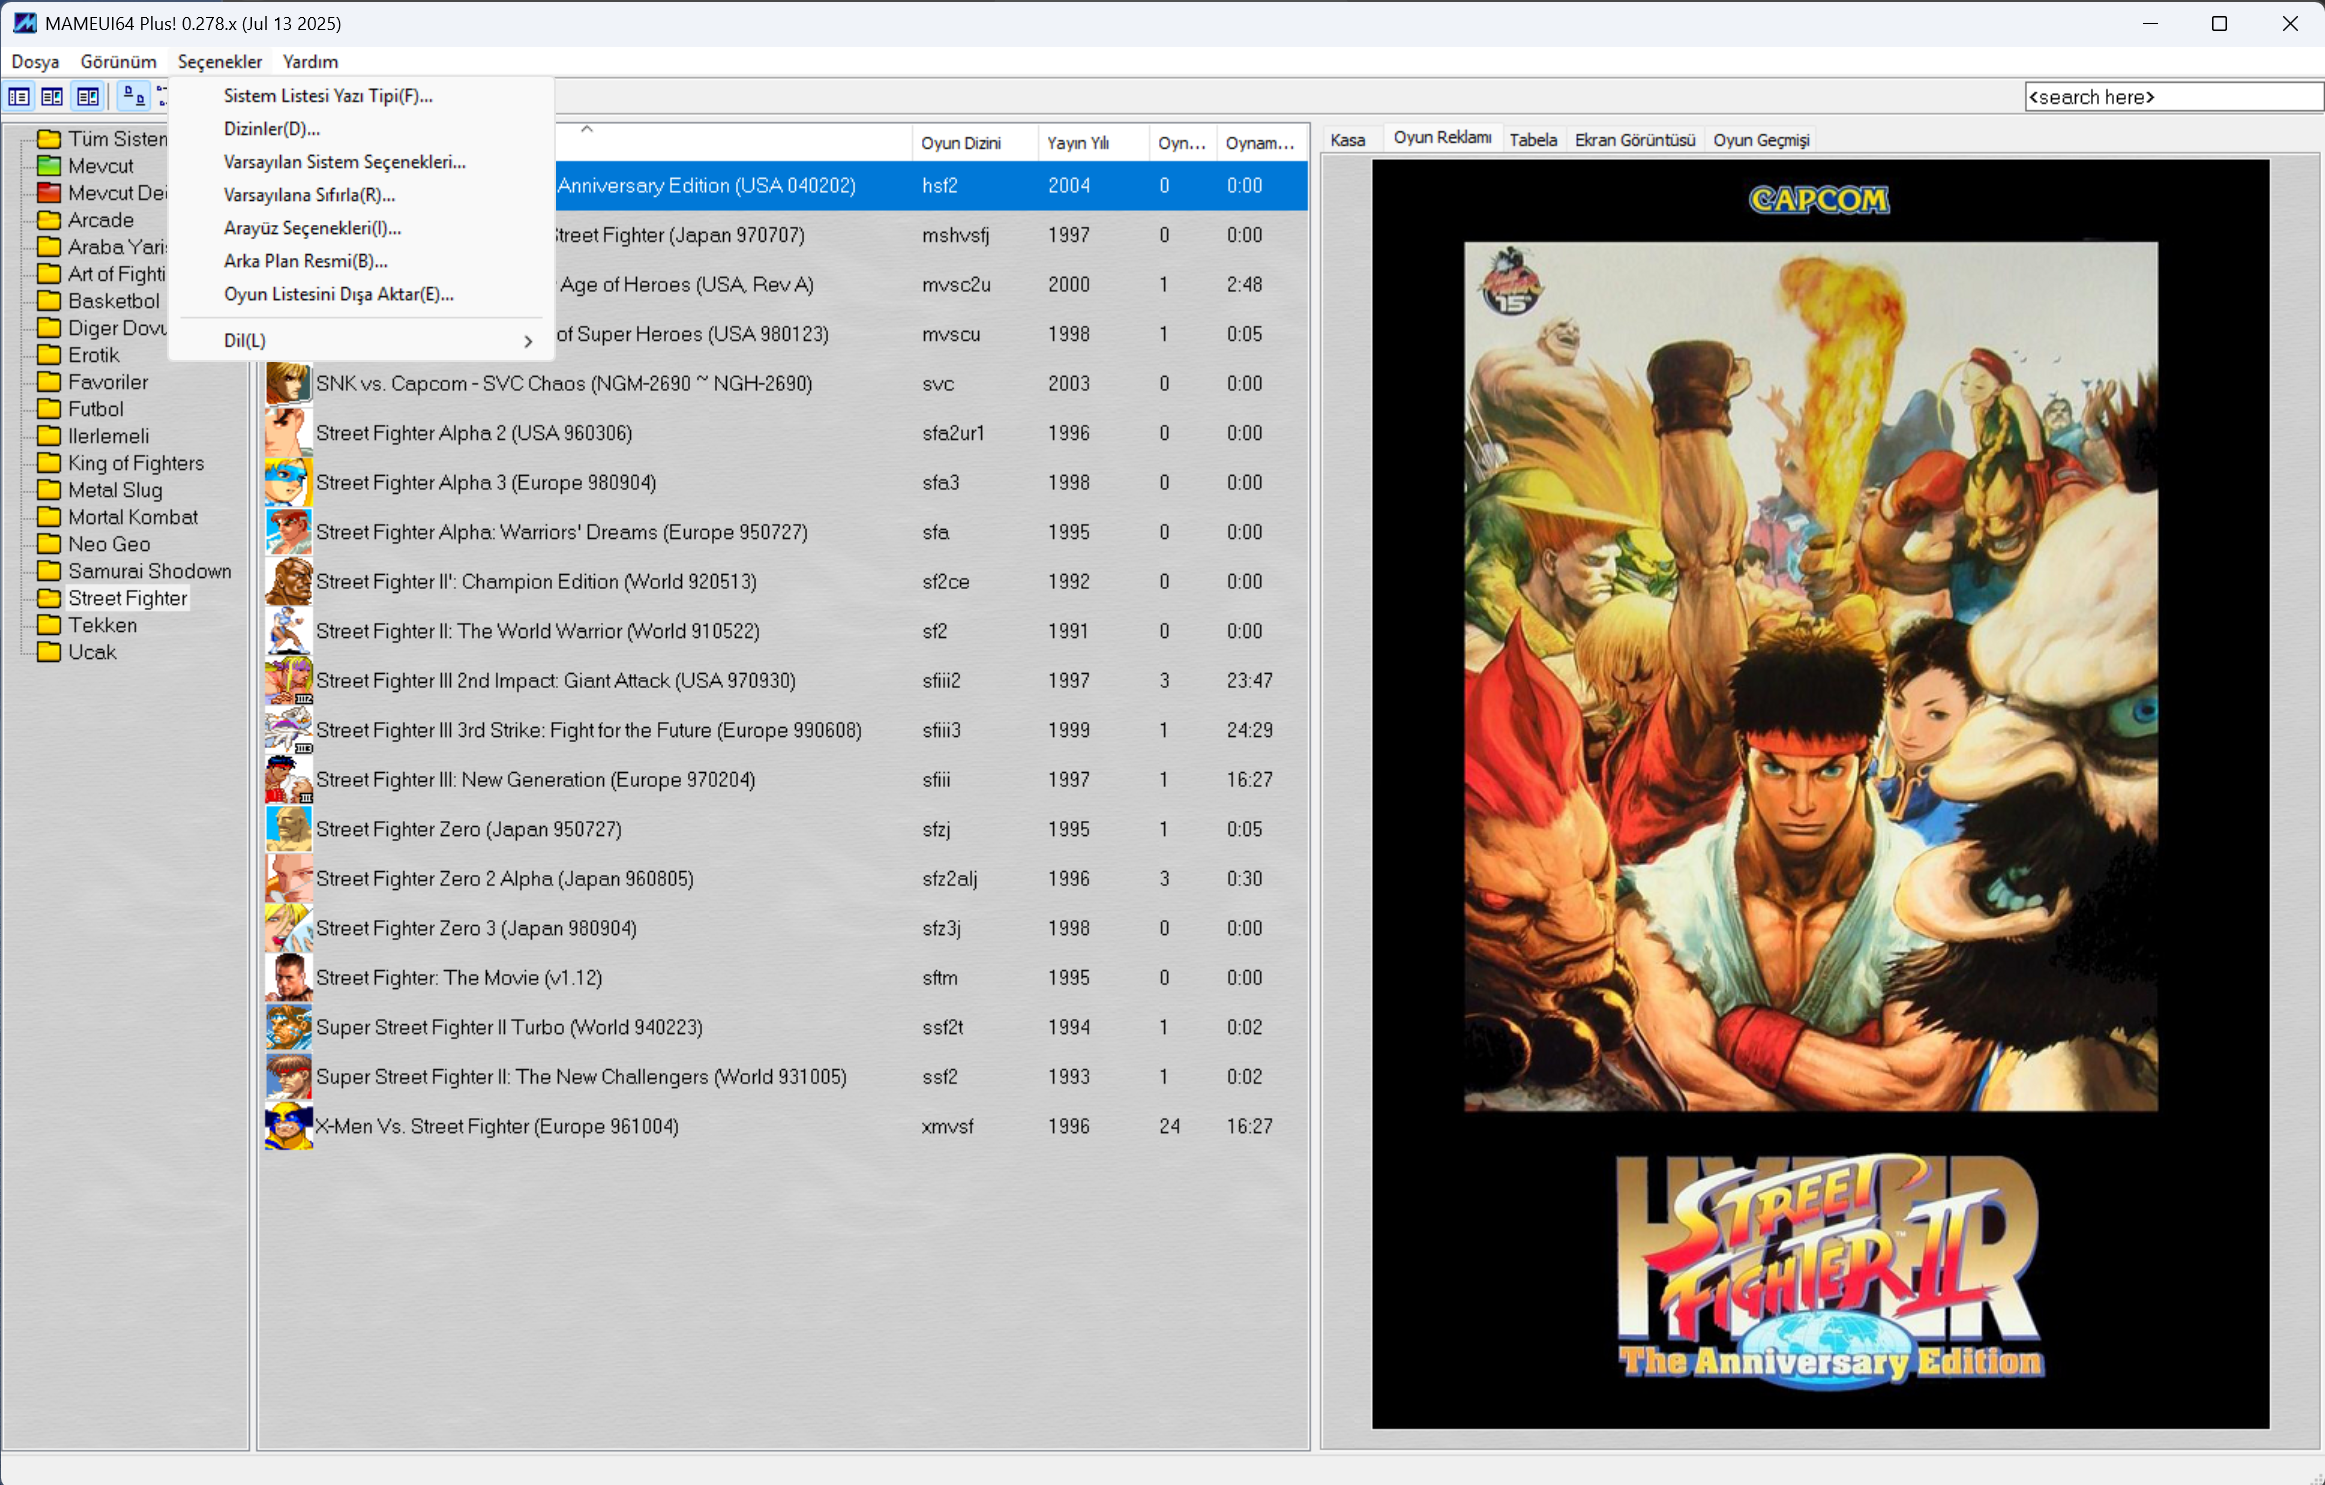
Task: Click the Street Fighter: The Movie icon
Action: pos(288,978)
